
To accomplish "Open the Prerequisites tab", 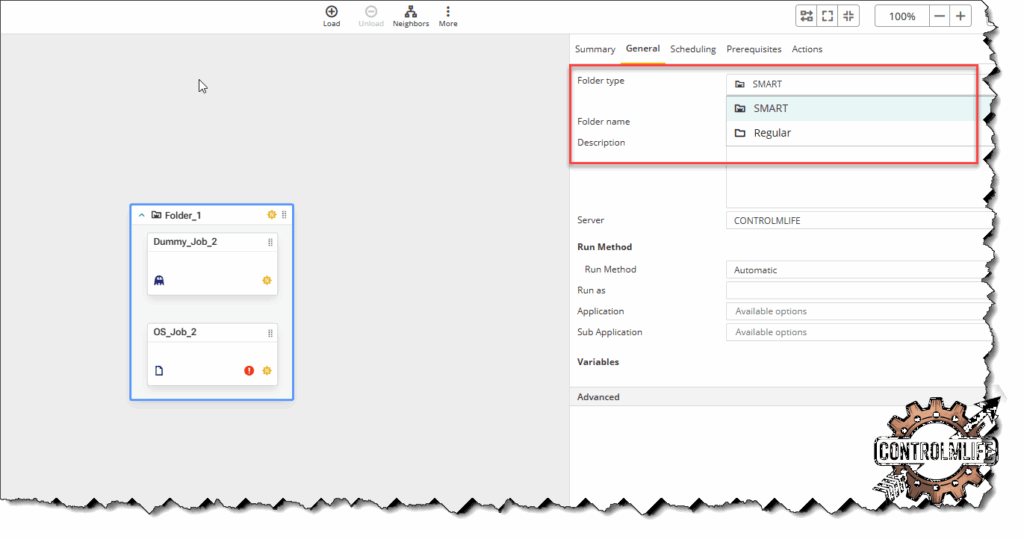I will 754,49.
